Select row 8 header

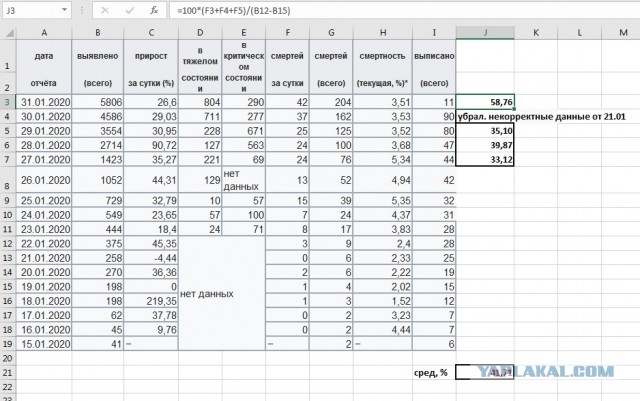[x=8, y=180]
